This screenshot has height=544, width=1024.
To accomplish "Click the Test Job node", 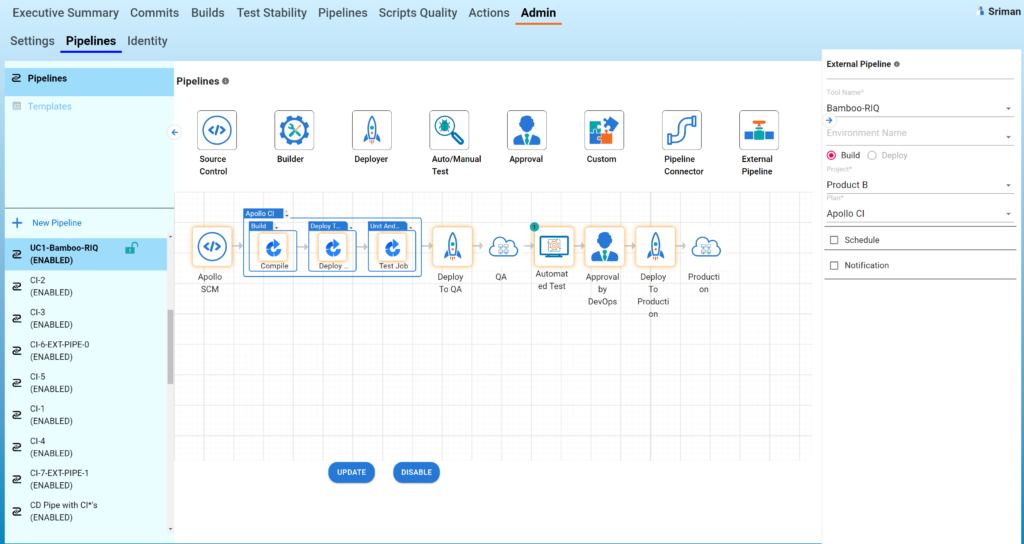I will coord(392,248).
